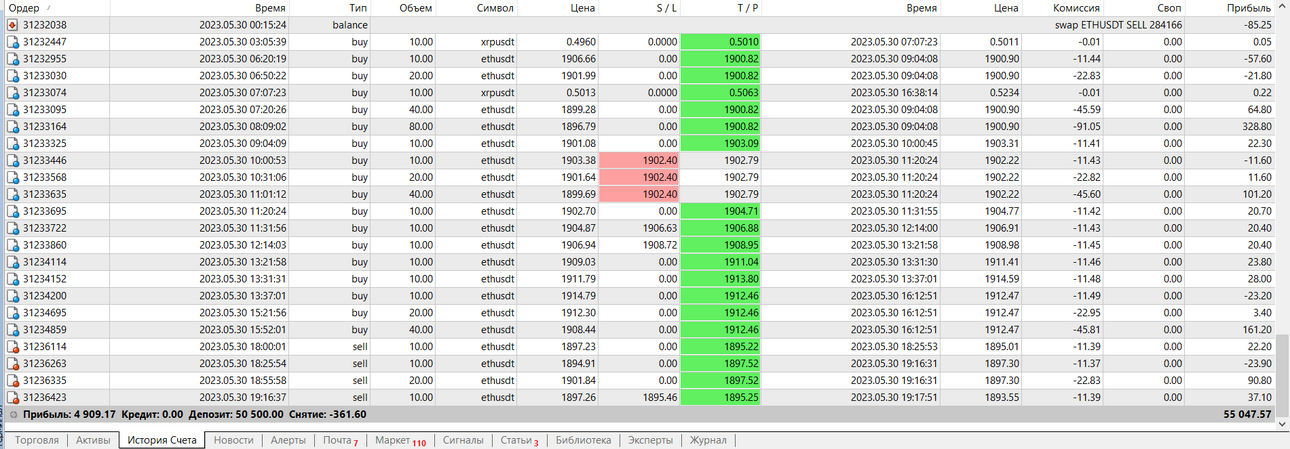
Task: Open the Новости tab
Action: [234, 440]
